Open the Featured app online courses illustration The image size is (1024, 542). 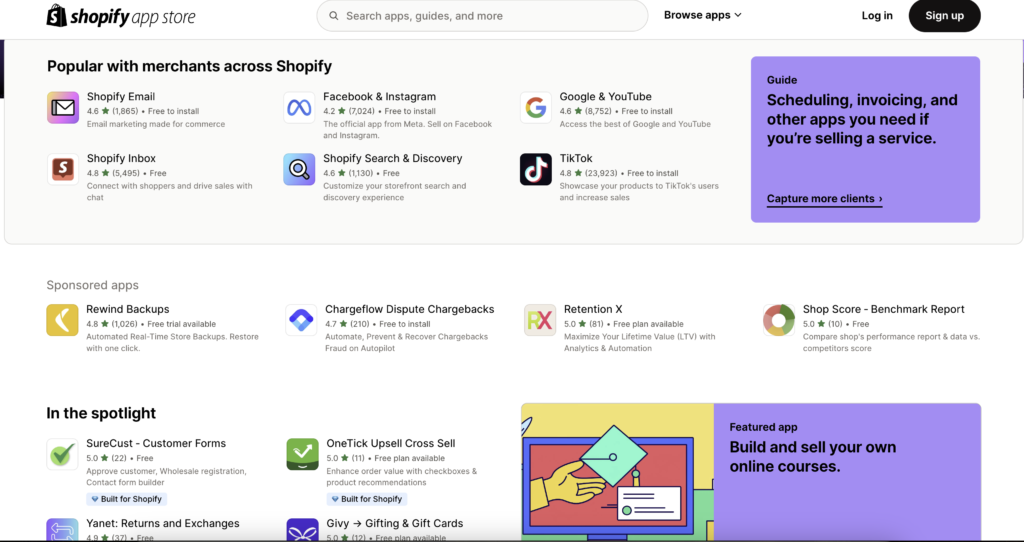(x=617, y=472)
